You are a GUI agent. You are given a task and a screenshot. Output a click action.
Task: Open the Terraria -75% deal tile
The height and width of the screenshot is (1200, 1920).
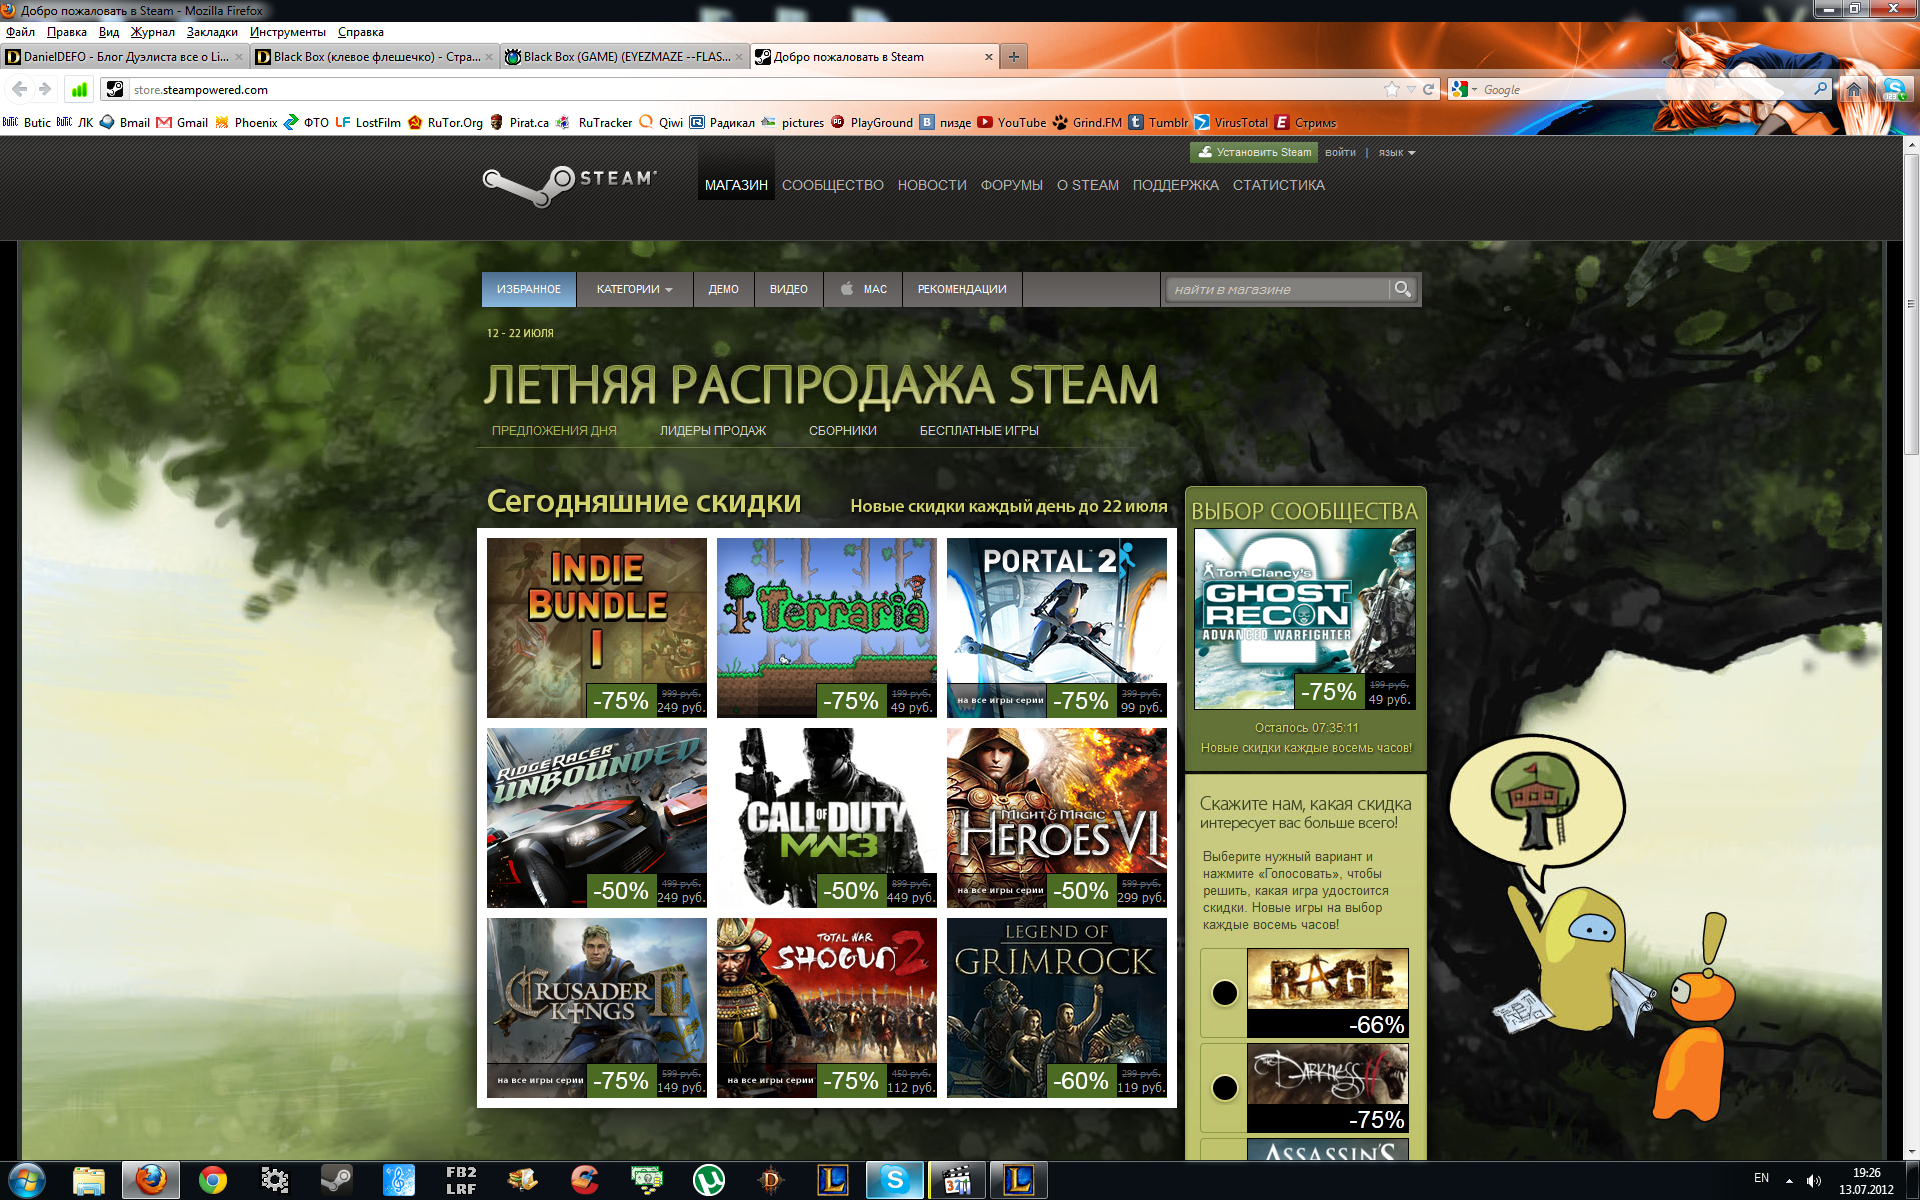coord(827,628)
